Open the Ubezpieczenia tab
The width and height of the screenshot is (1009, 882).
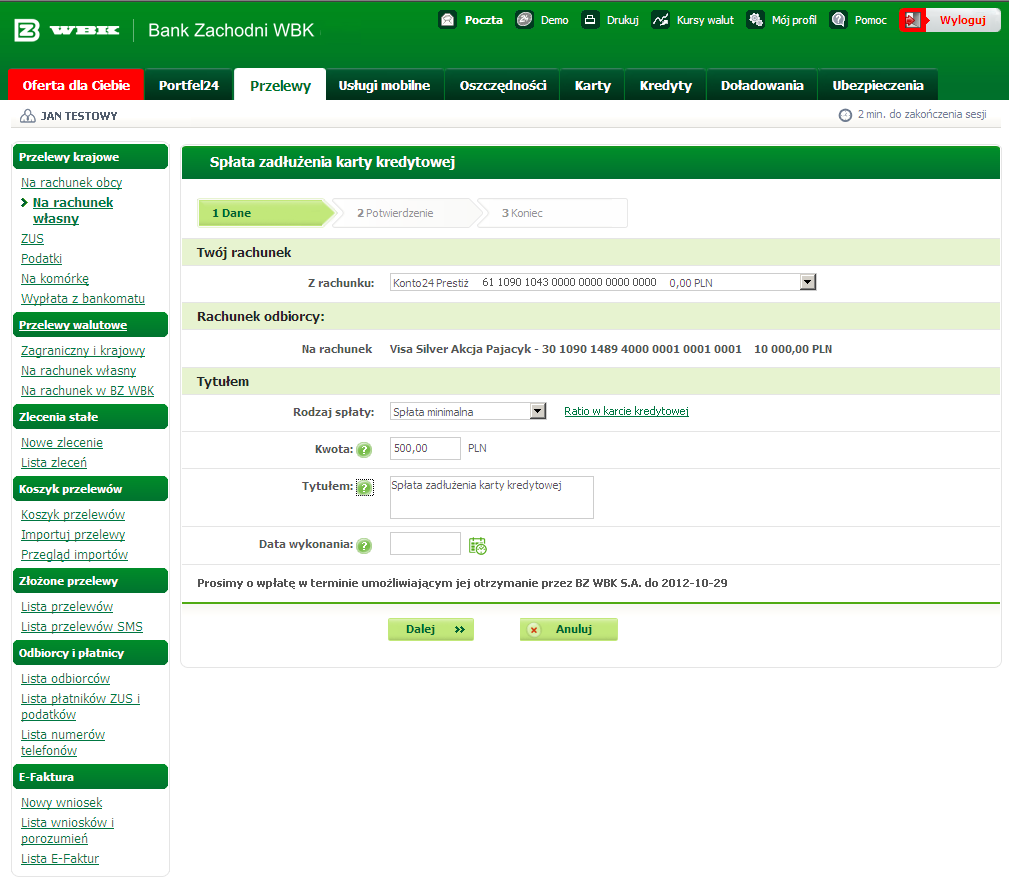878,85
